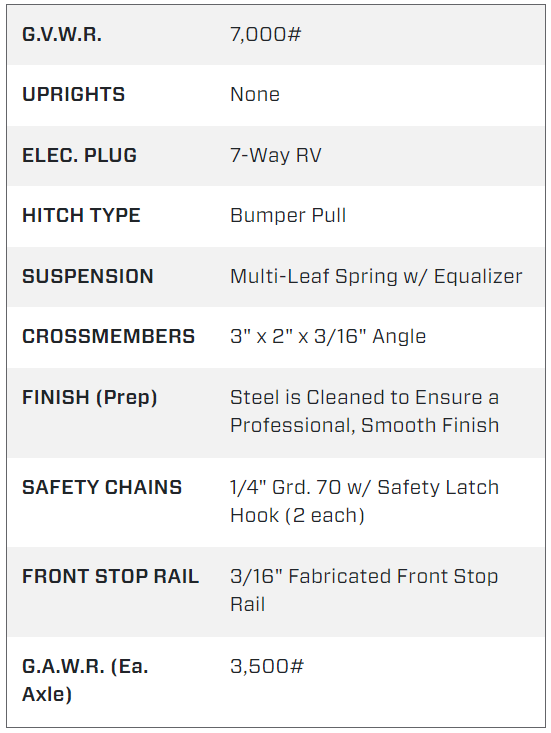The height and width of the screenshot is (733, 551).
Task: Click the SAFETY CHAINS label
Action: pos(102,488)
